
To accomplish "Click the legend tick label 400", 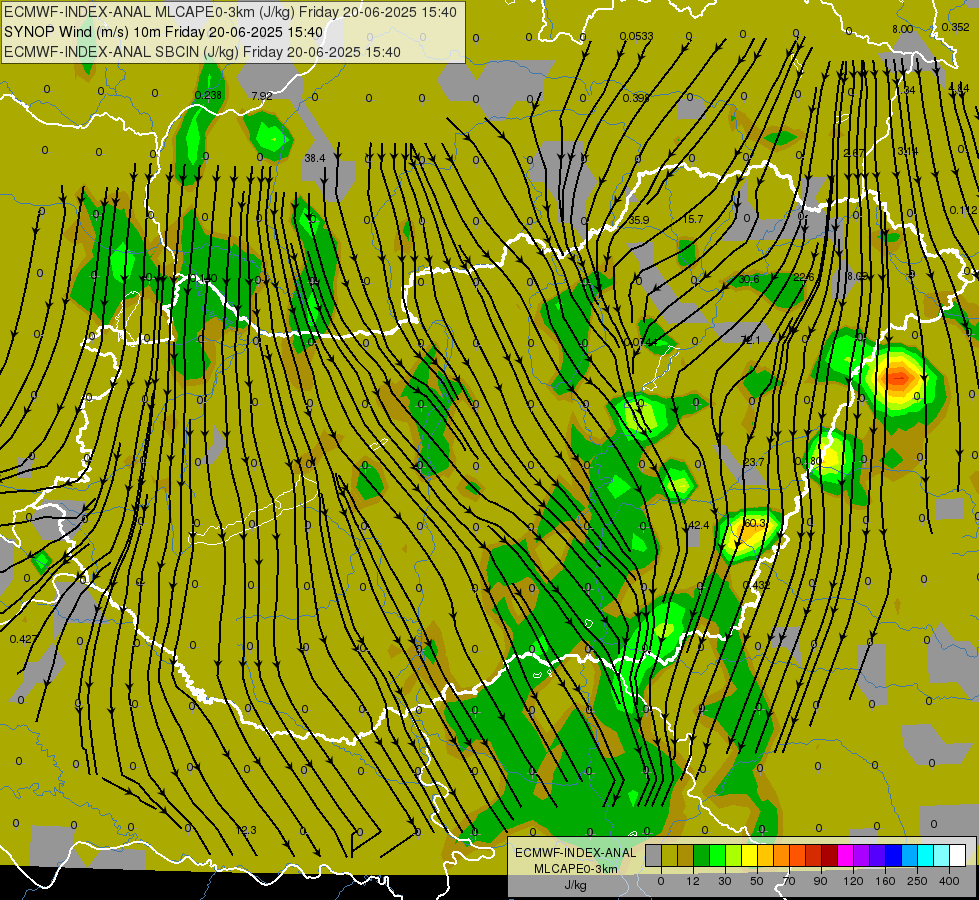I will [949, 881].
